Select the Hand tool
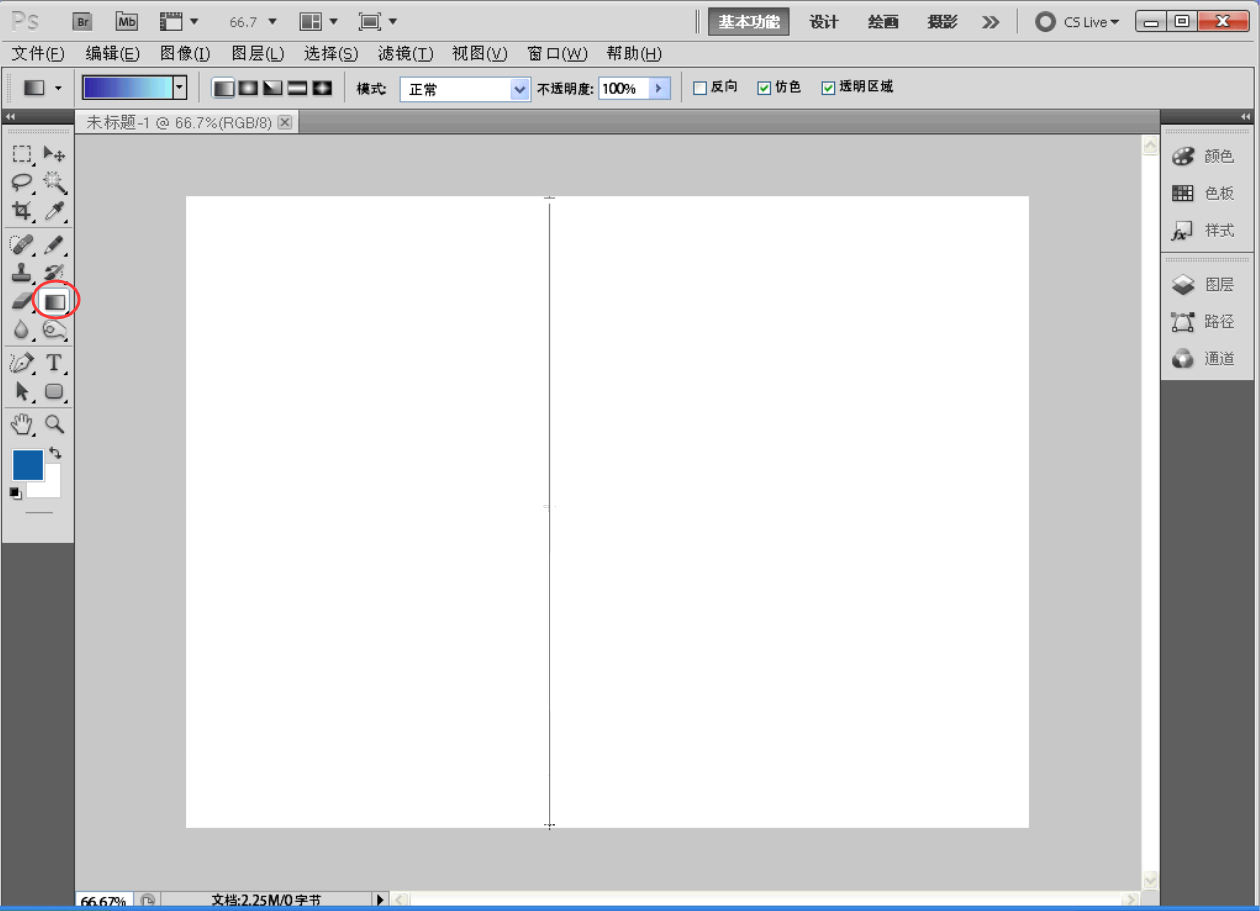 point(22,425)
